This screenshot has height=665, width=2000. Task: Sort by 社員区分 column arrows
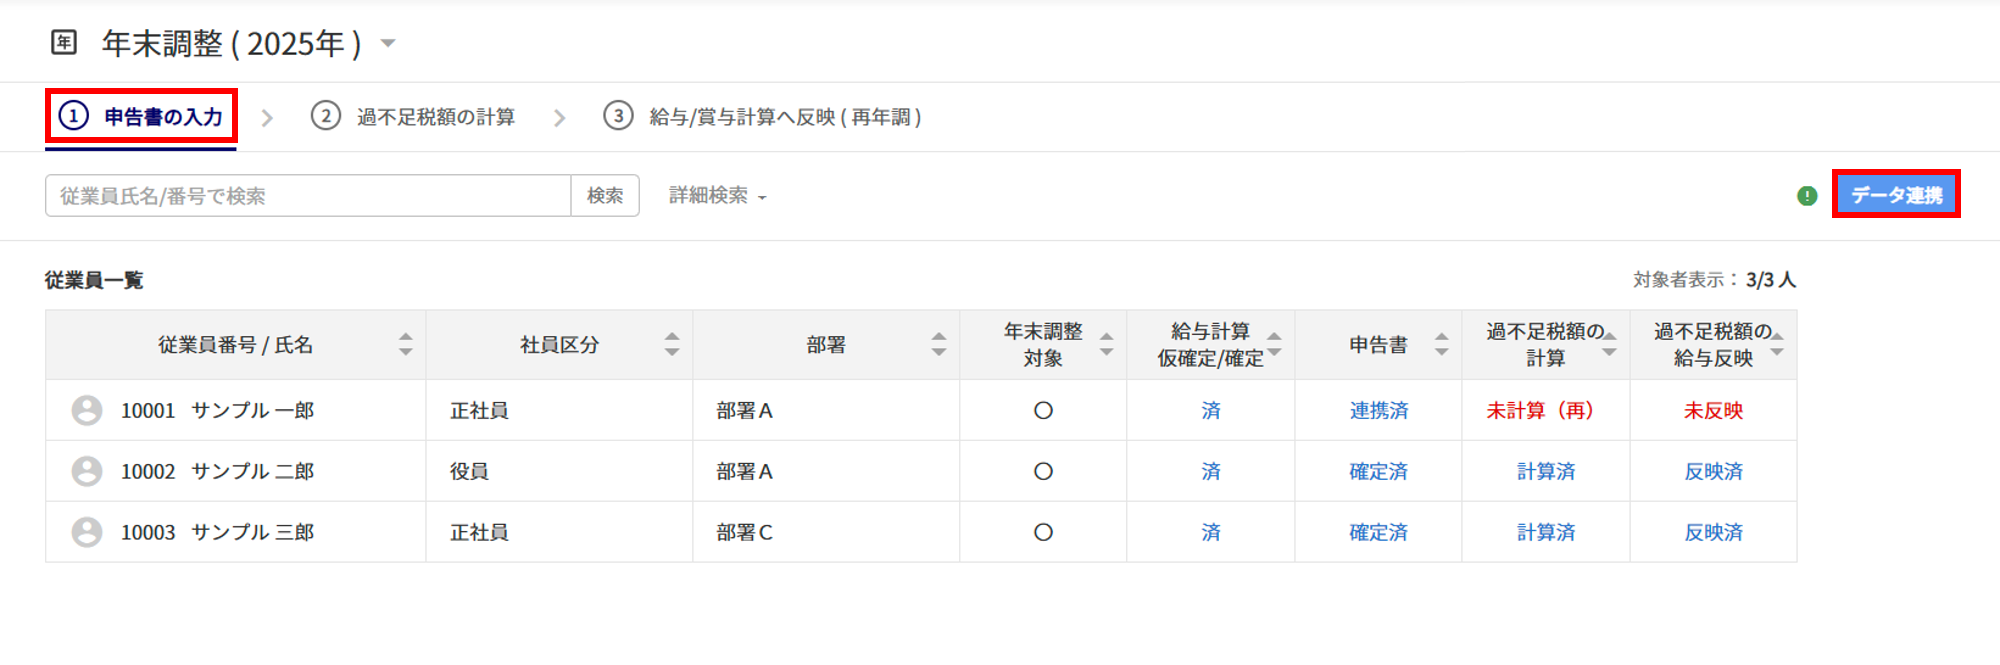pyautogui.click(x=672, y=345)
